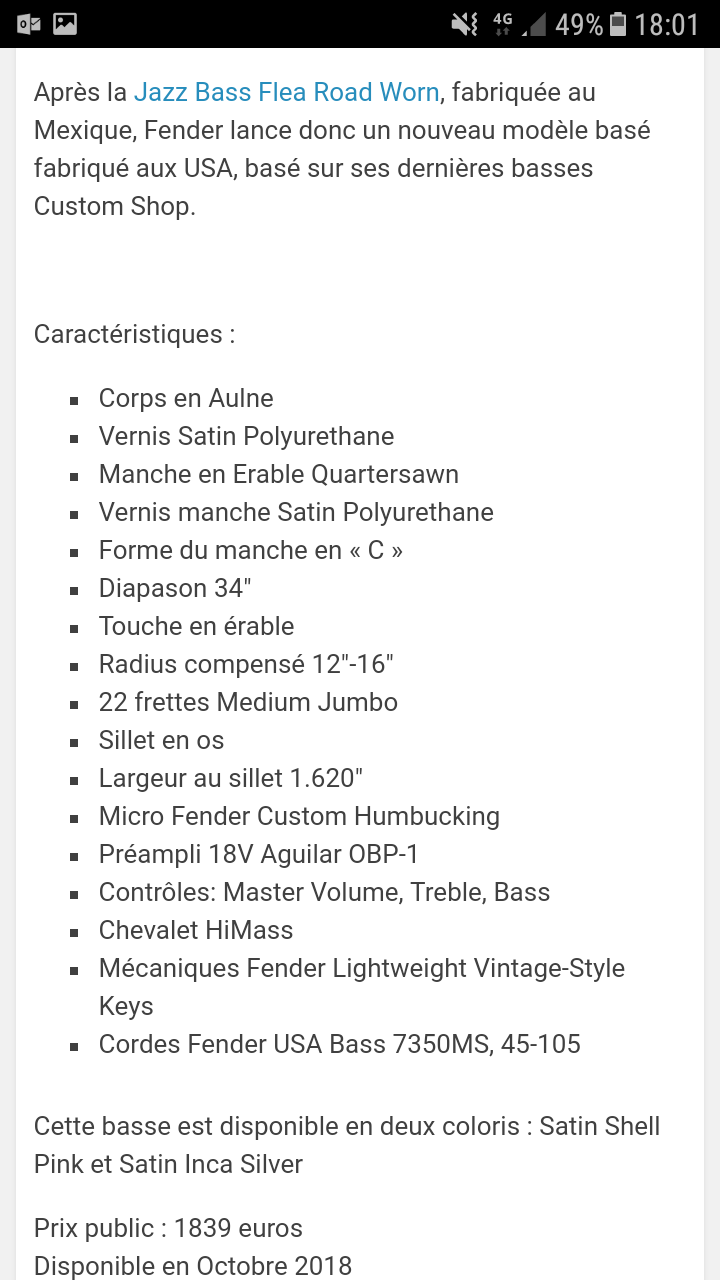This screenshot has height=1280, width=720.
Task: Tap the "Prix public : 1839 euros" text
Action: pyautogui.click(x=168, y=1228)
